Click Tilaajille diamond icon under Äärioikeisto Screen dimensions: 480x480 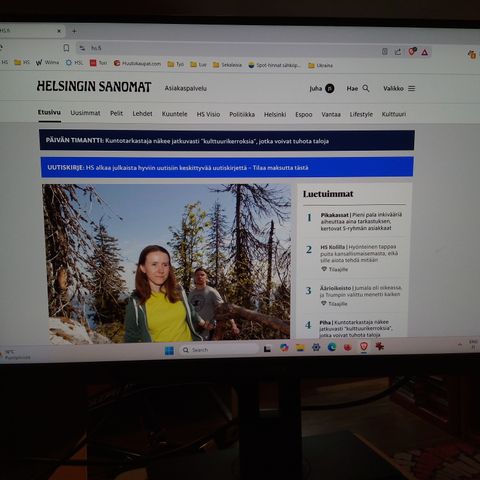click(323, 303)
